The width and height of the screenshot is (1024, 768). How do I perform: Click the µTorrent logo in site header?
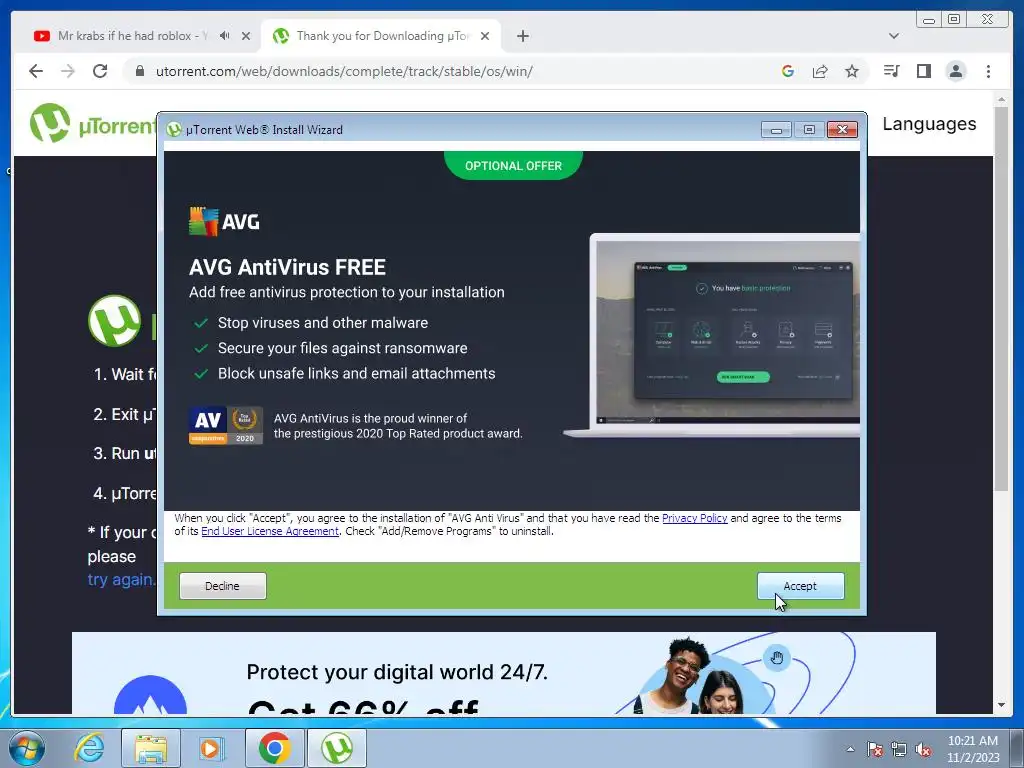click(91, 123)
